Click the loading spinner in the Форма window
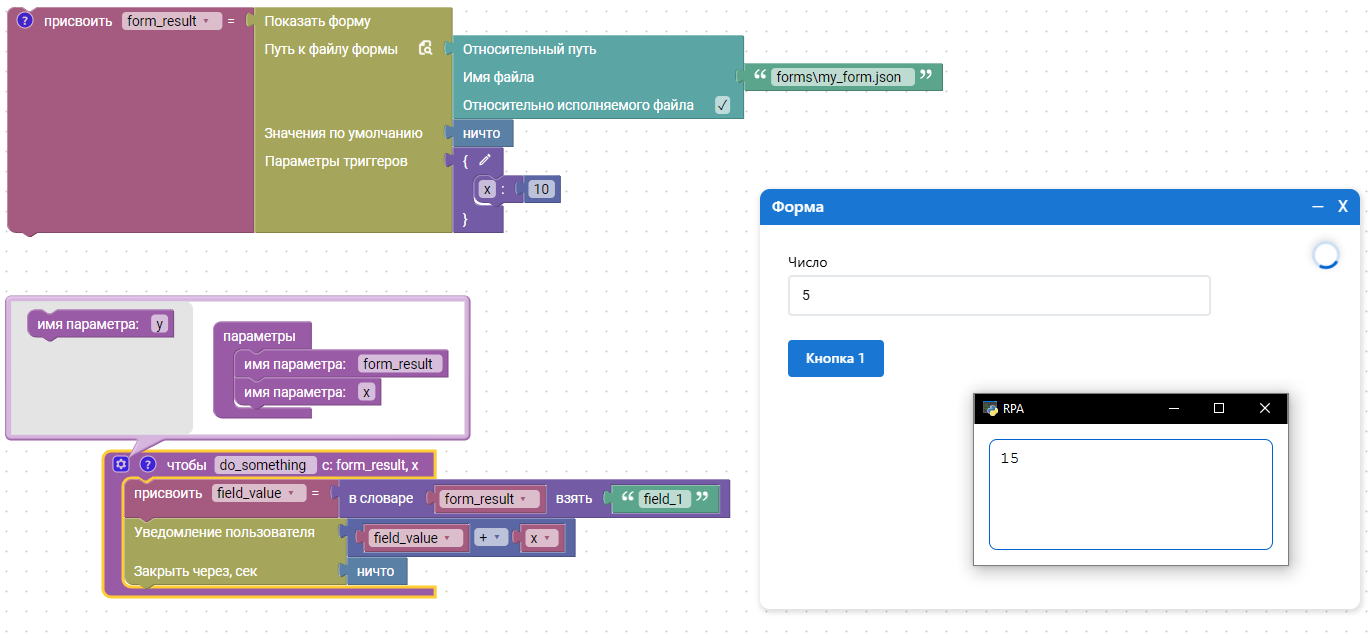Screen dimensions: 1370x638 (x=1325, y=256)
